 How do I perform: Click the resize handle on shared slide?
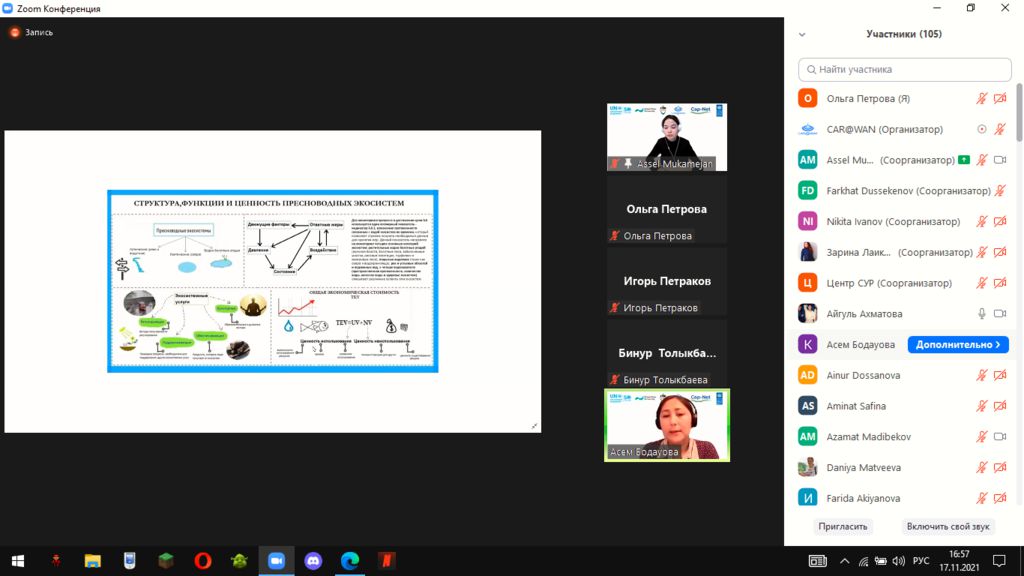tap(534, 426)
